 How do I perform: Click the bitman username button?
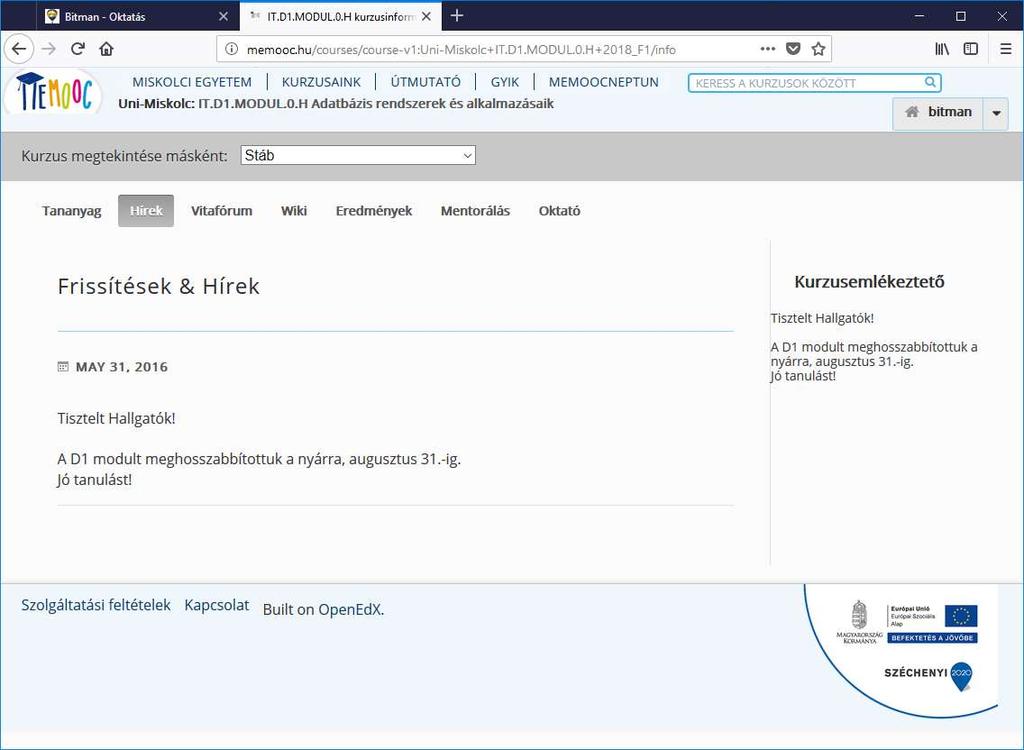tap(938, 113)
